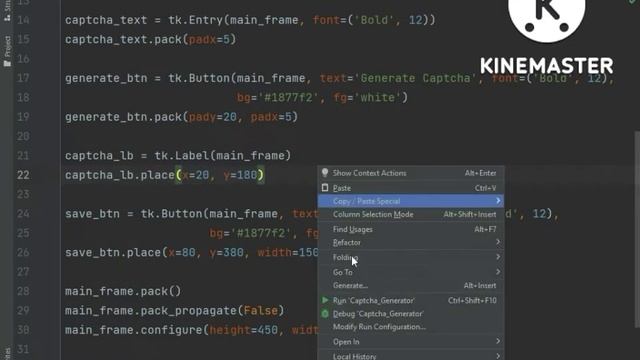Click 'main_frame.pack_propagate(False)' line

click(175, 311)
